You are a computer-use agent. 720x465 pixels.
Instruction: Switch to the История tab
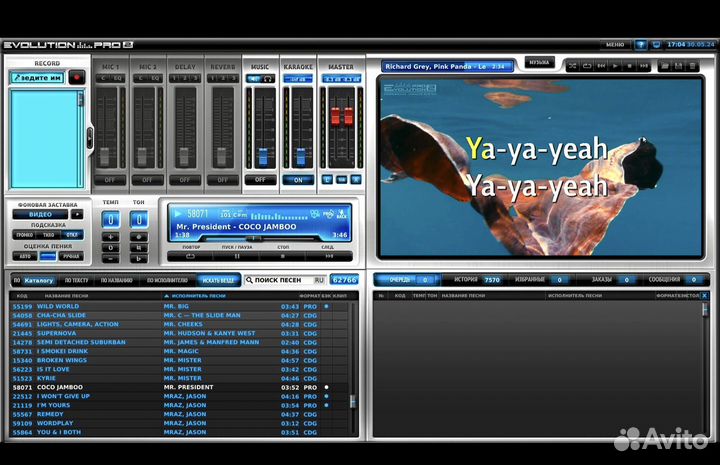pyautogui.click(x=467, y=280)
